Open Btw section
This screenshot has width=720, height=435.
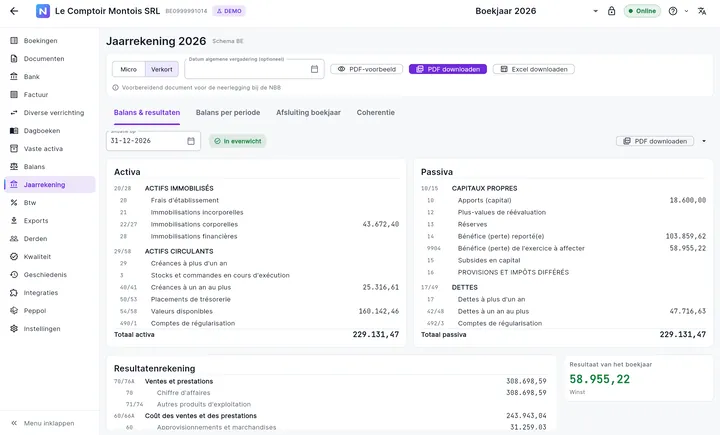50,203
